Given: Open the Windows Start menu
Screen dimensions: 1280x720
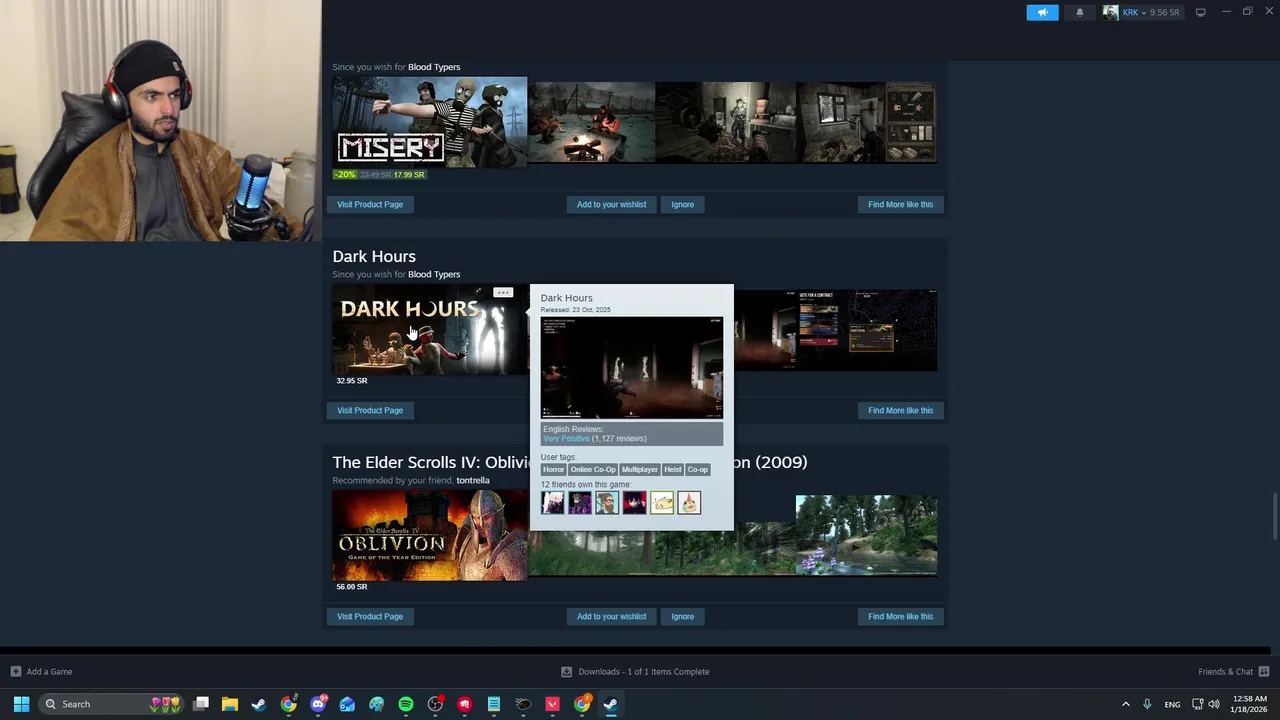Looking at the screenshot, I should click(x=21, y=704).
